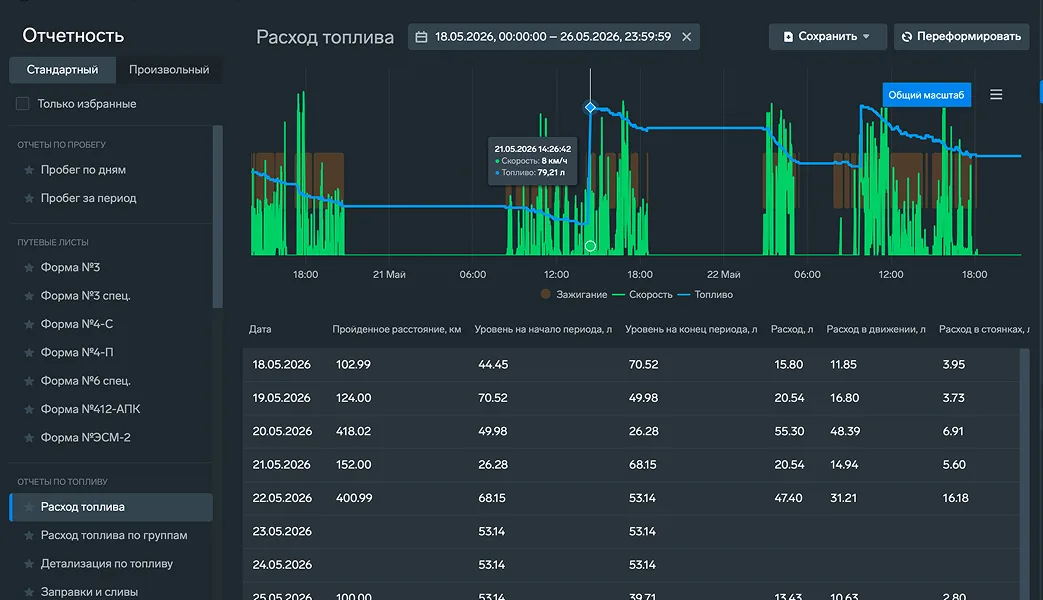Screen dimensions: 1043x600
Task: Click the white circle speed marker on chart
Action: (x=590, y=246)
